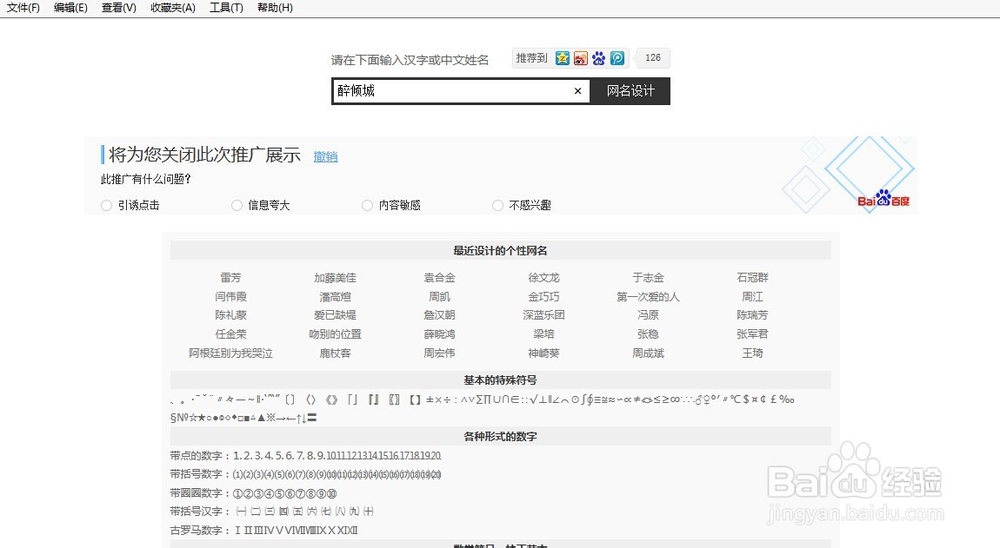
Task: Open the recent name 深蓝乐团
Action: 543,315
